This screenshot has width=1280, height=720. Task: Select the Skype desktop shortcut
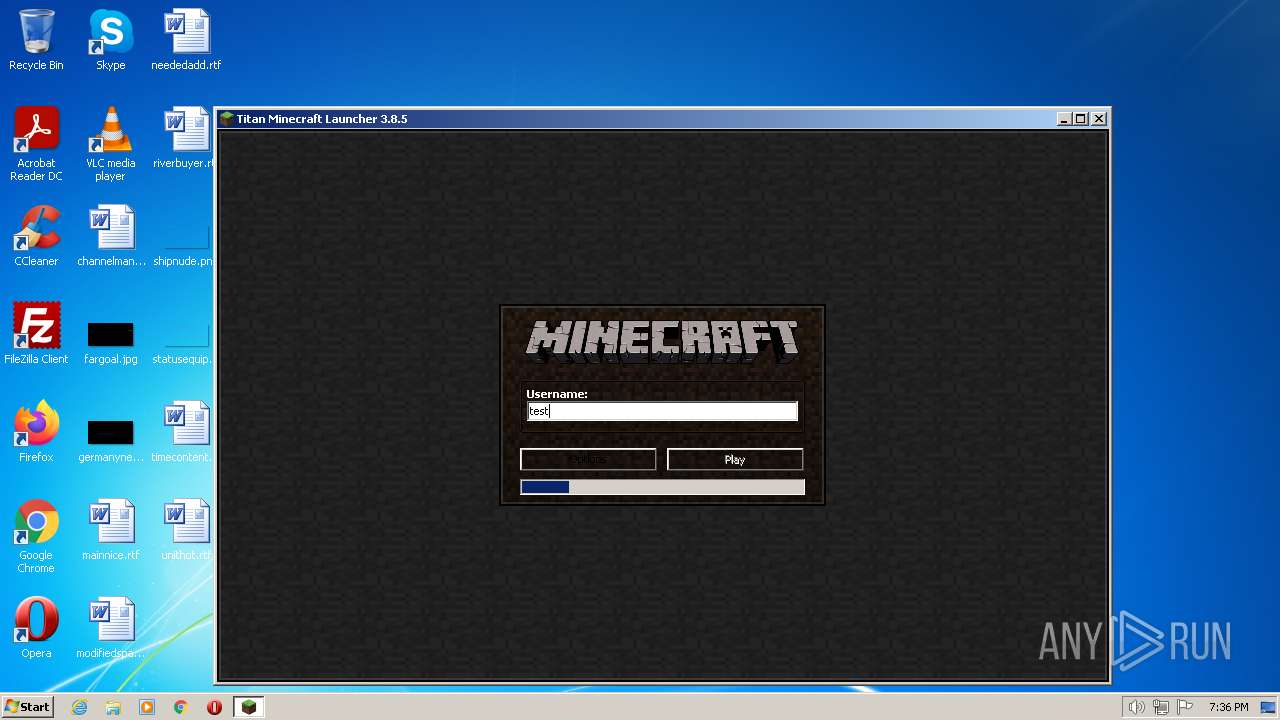coord(110,40)
